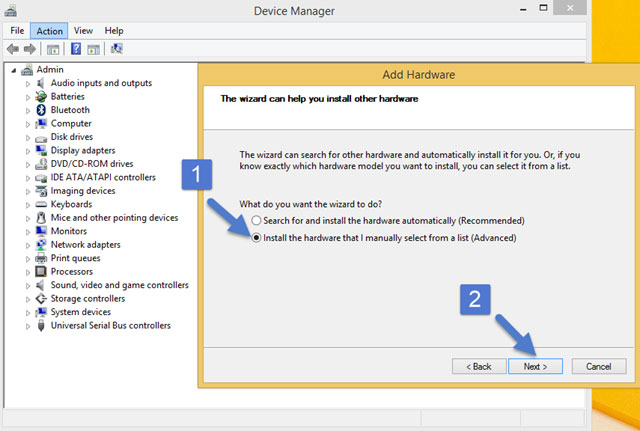Collapse the Admin root node

click(x=13, y=71)
